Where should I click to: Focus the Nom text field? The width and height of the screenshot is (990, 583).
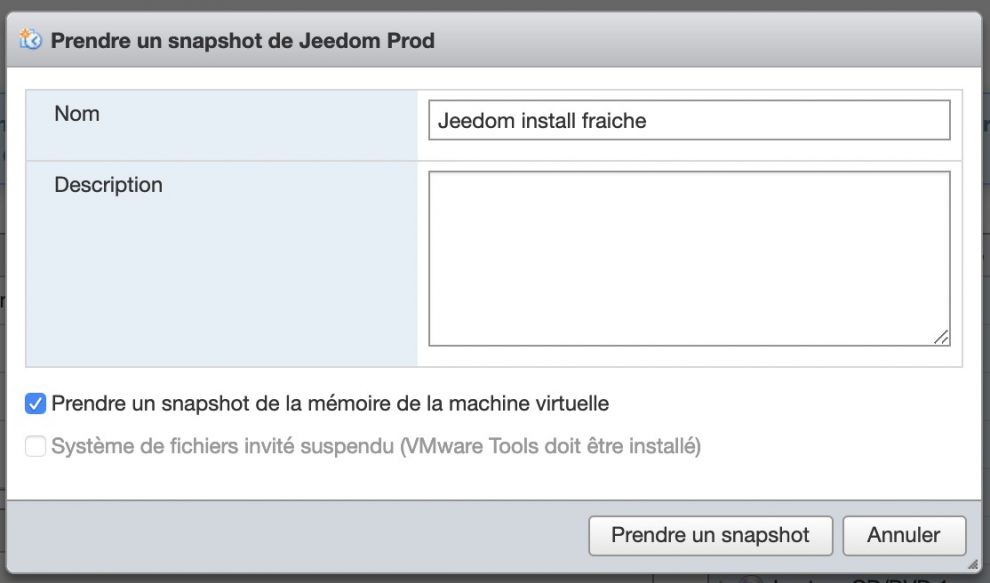pos(689,120)
